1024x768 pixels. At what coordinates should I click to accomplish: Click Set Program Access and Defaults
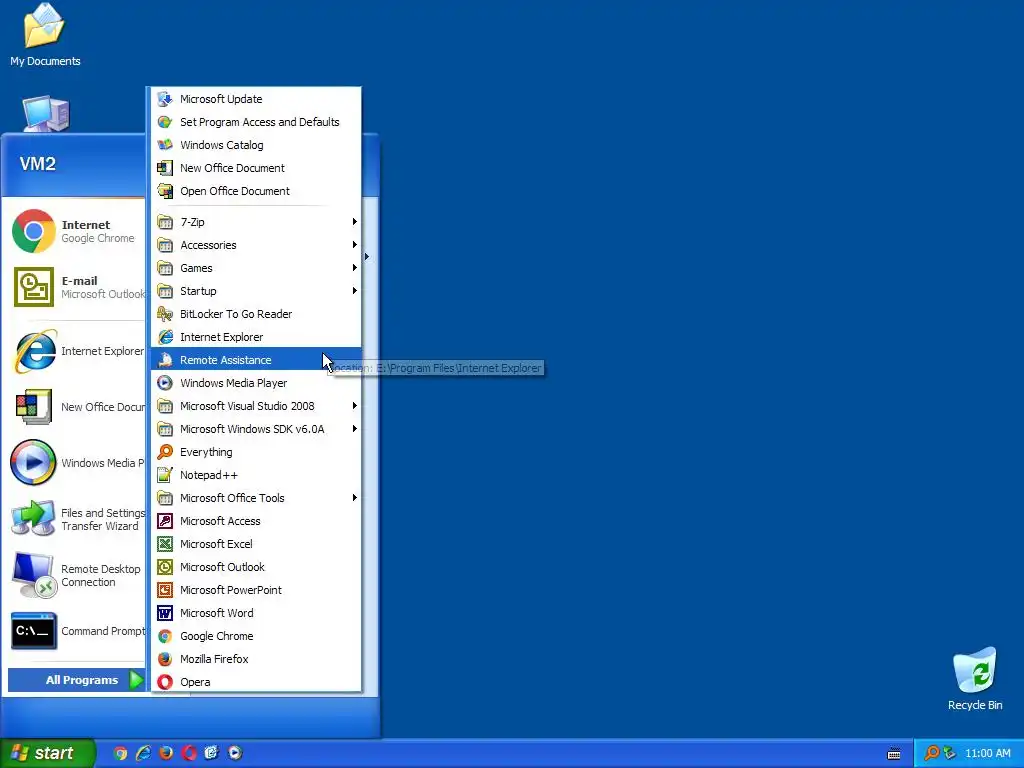coord(256,122)
